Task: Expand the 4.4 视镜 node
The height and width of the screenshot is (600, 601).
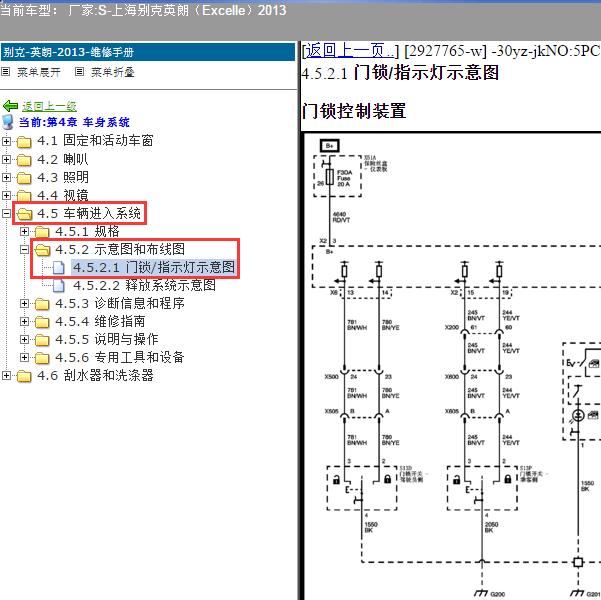Action: click(6, 195)
